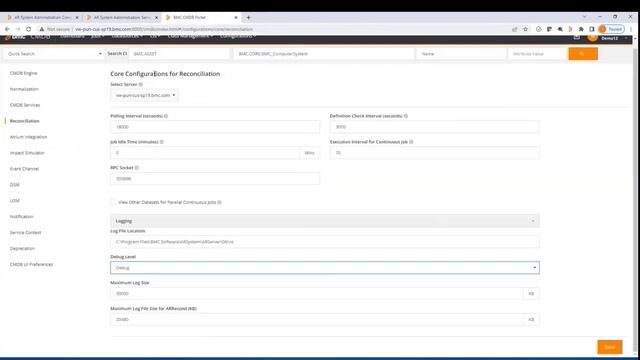
Task: Click Maximum Log File Size for ARRecond field
Action: point(317,320)
